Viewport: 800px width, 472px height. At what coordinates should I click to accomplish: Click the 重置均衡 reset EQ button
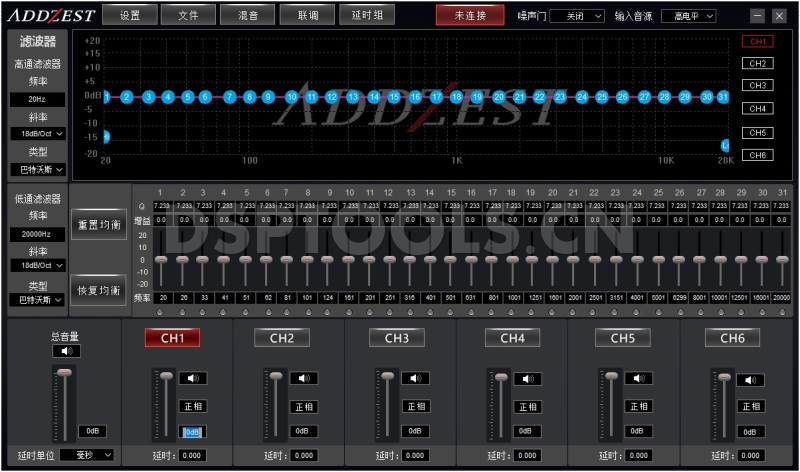pos(99,225)
